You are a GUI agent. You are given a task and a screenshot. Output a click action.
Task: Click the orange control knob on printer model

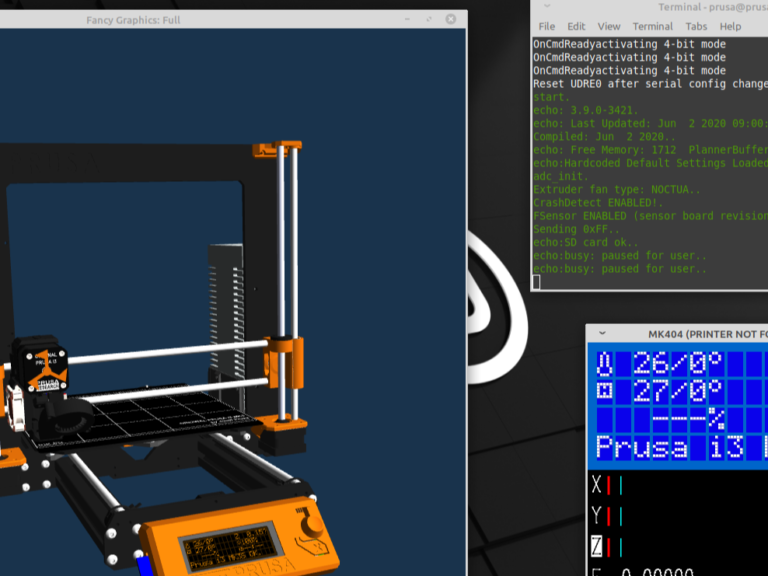tap(312, 525)
